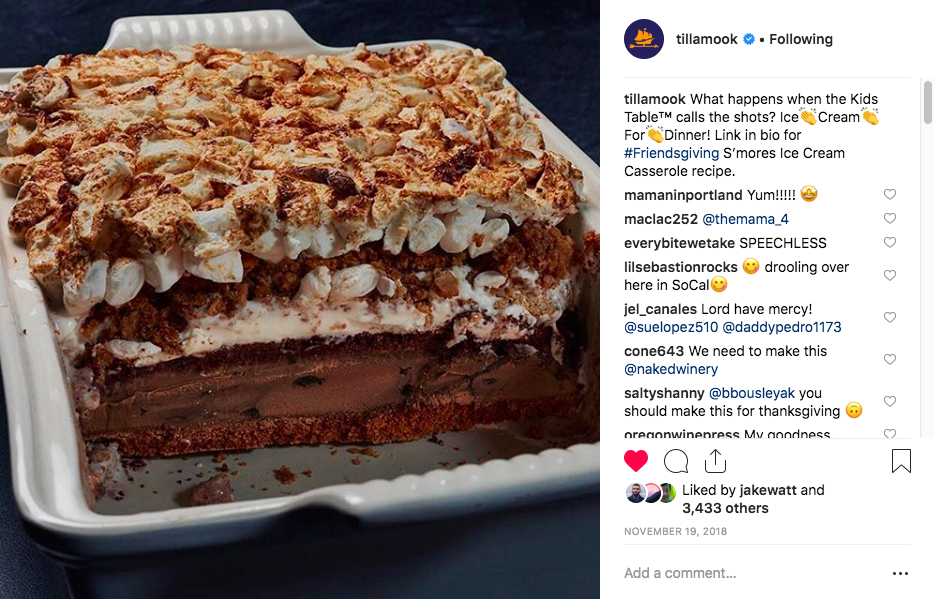Like the saltyshanny comment heart
This screenshot has height=599, width=934.
(890, 401)
